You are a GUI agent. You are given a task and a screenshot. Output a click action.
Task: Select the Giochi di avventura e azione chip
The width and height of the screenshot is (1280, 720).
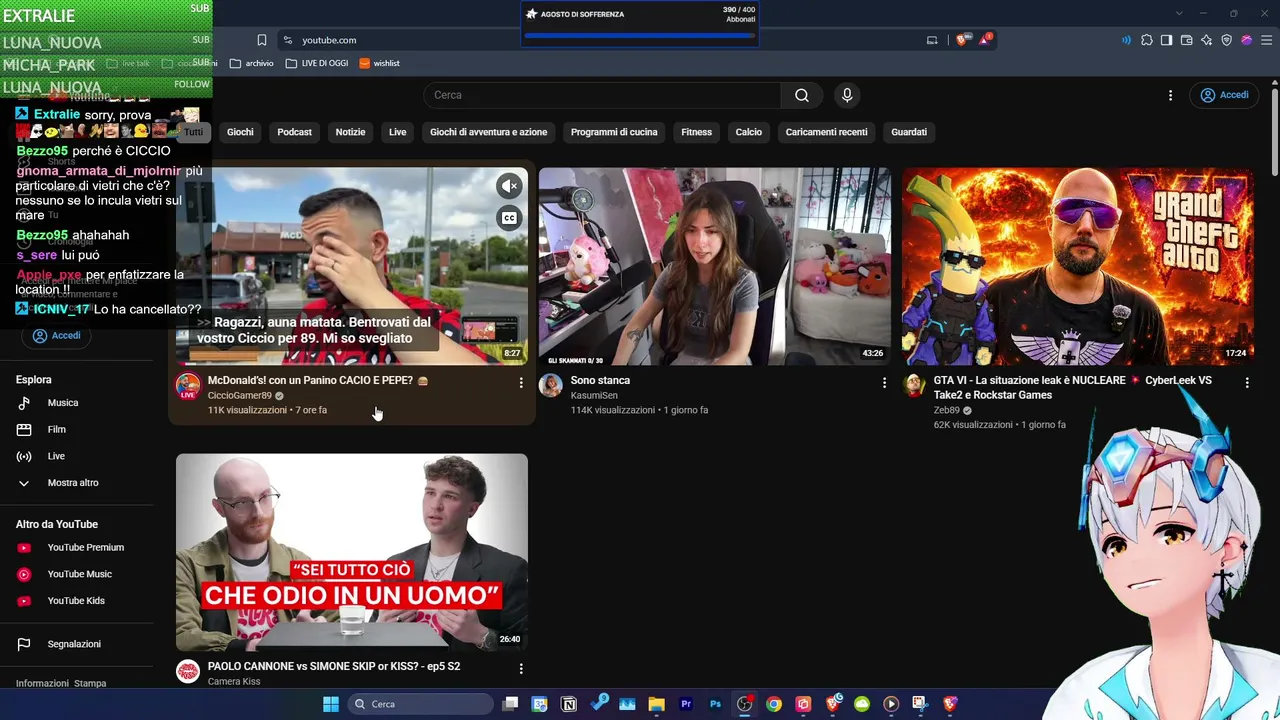(x=488, y=132)
